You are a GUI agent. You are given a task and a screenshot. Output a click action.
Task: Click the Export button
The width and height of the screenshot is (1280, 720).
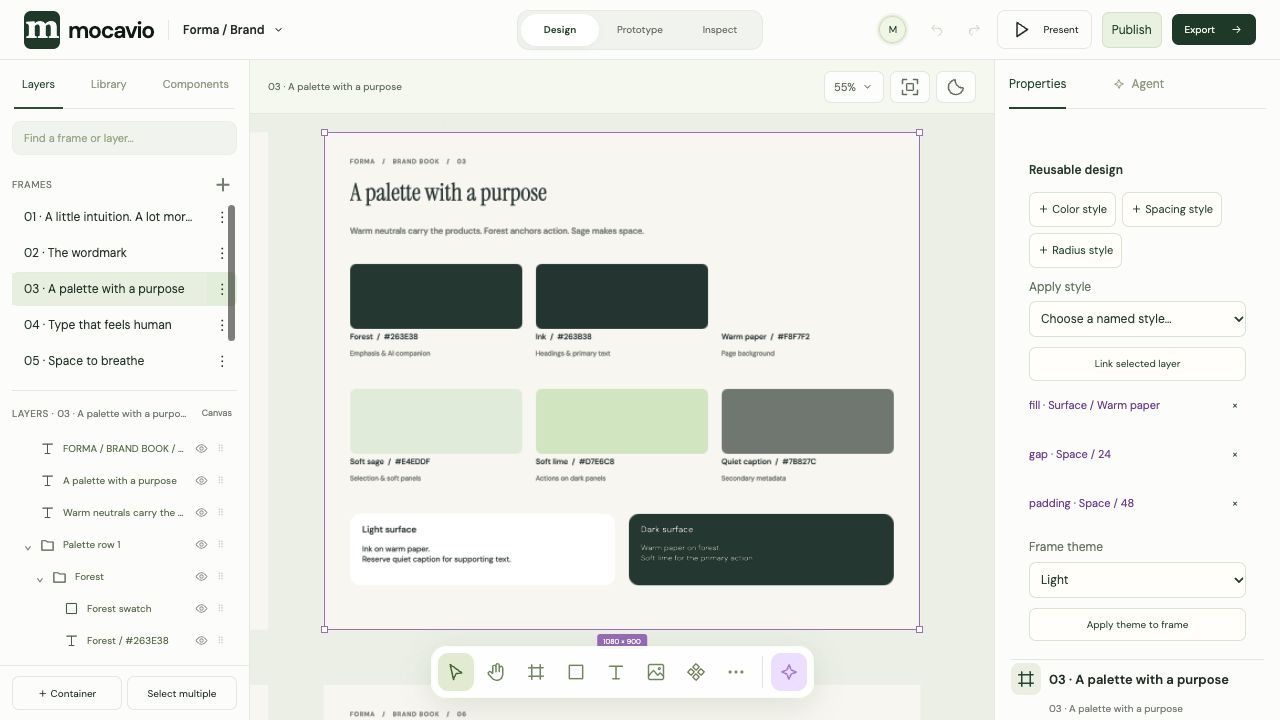point(1213,30)
